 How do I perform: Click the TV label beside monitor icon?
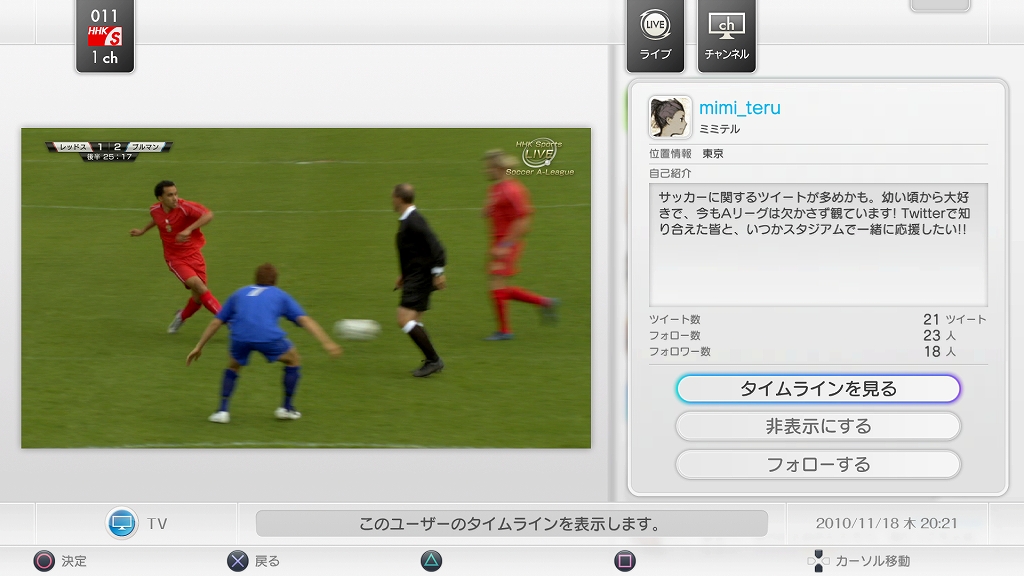tap(157, 524)
